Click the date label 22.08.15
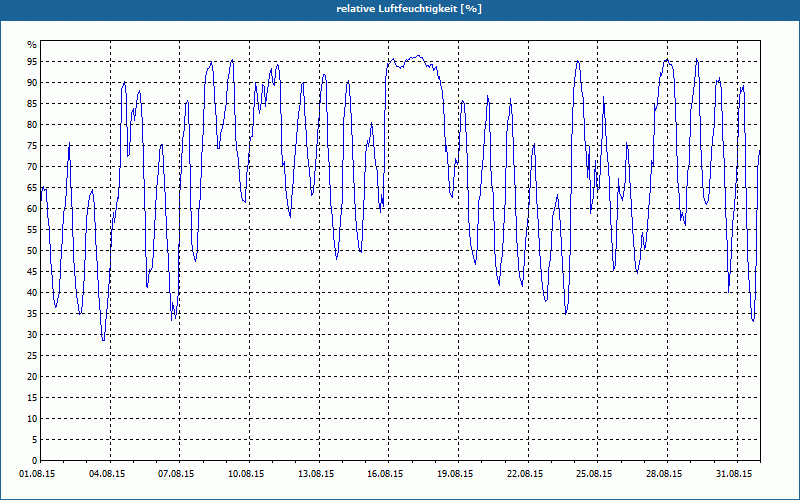Viewport: 800px width, 500px height. pyautogui.click(x=525, y=474)
